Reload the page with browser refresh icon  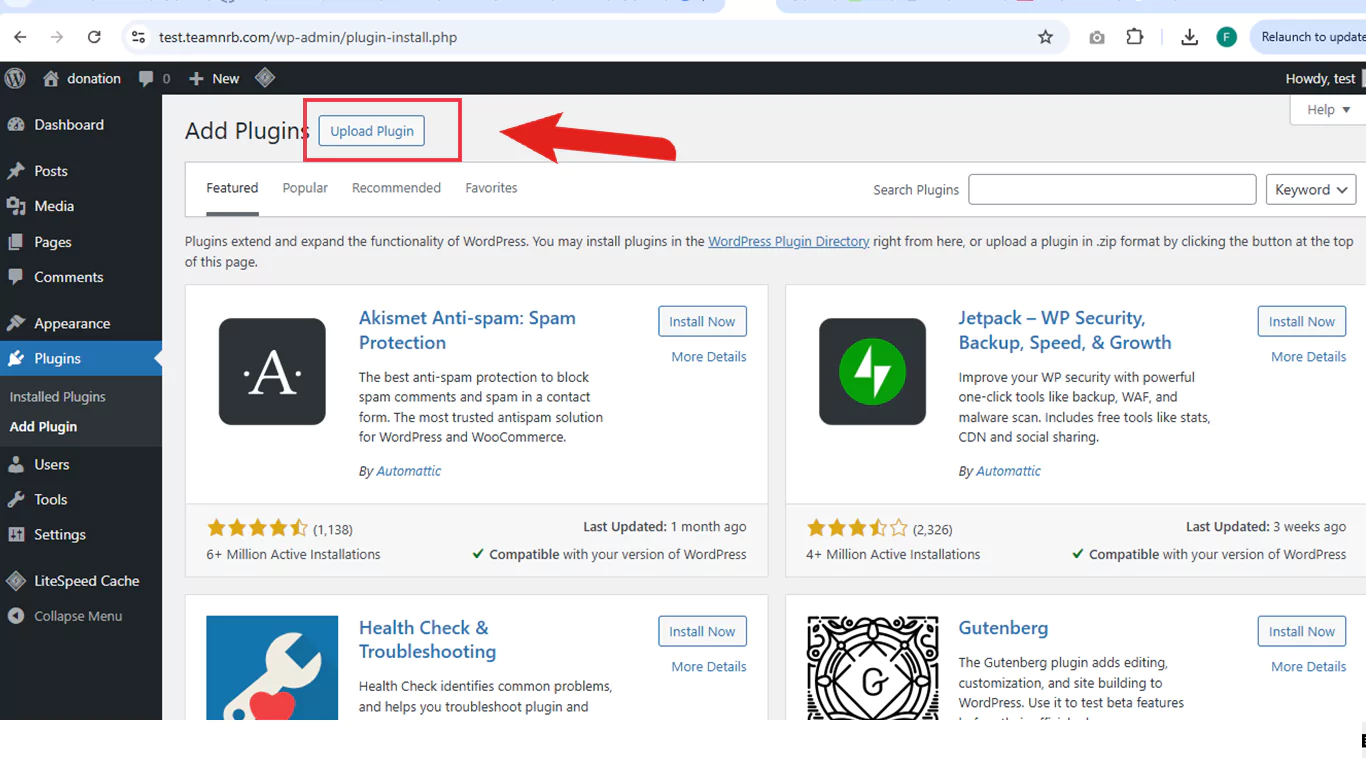click(94, 37)
